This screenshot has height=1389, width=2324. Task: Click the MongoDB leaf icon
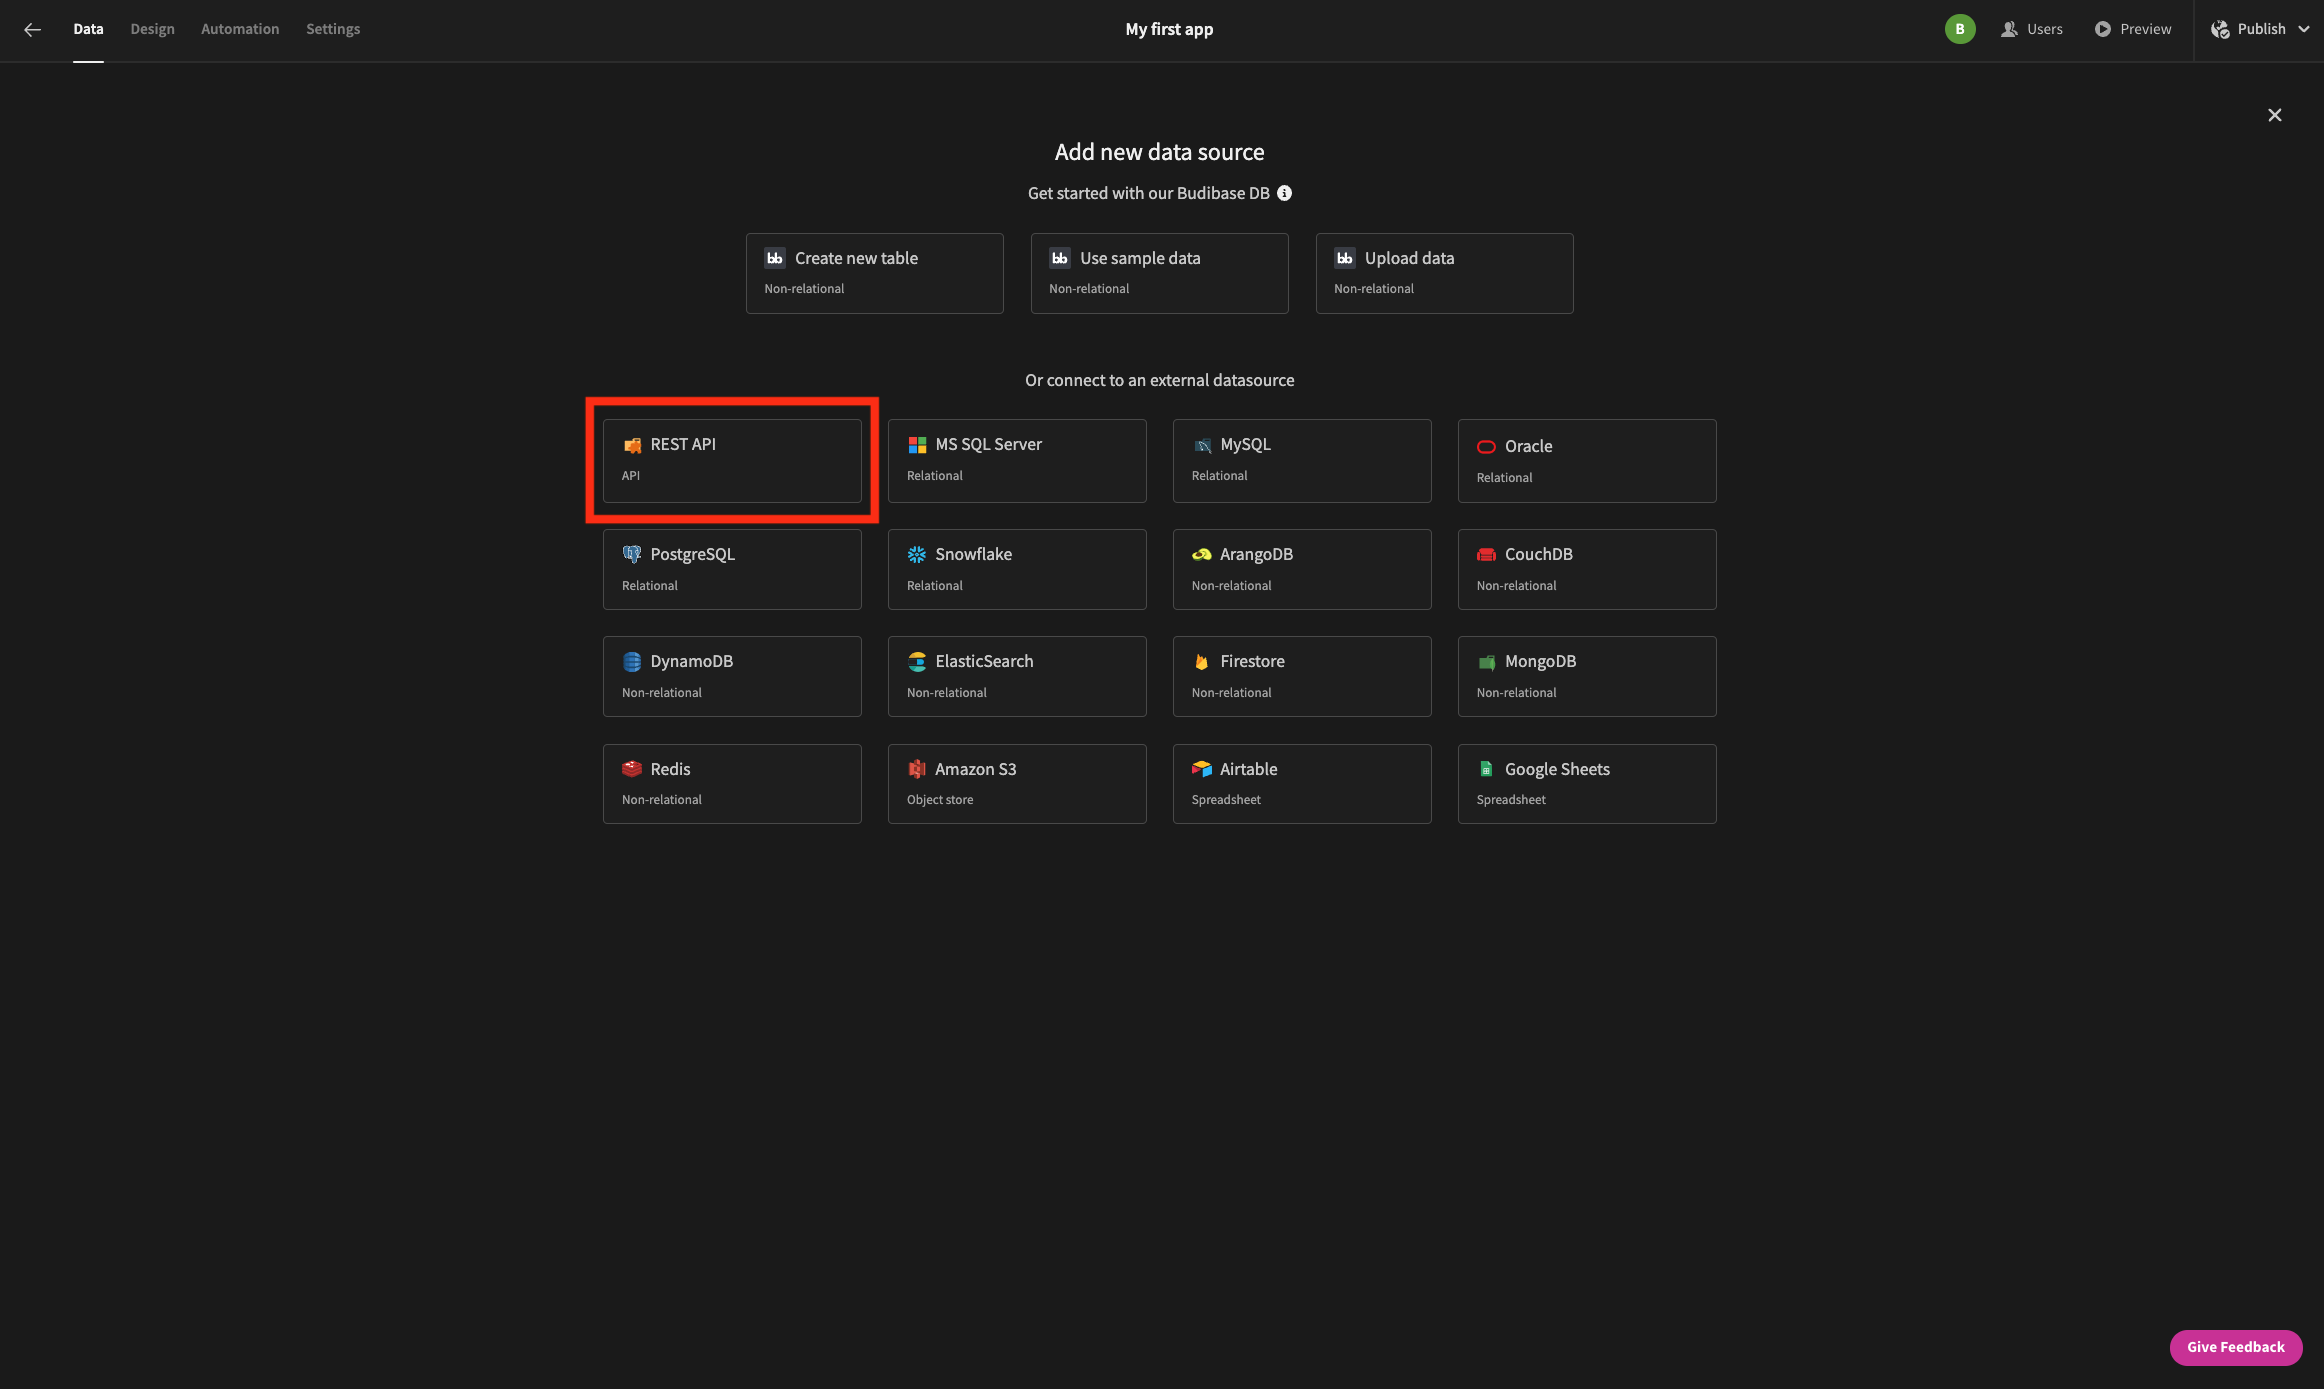[1486, 661]
